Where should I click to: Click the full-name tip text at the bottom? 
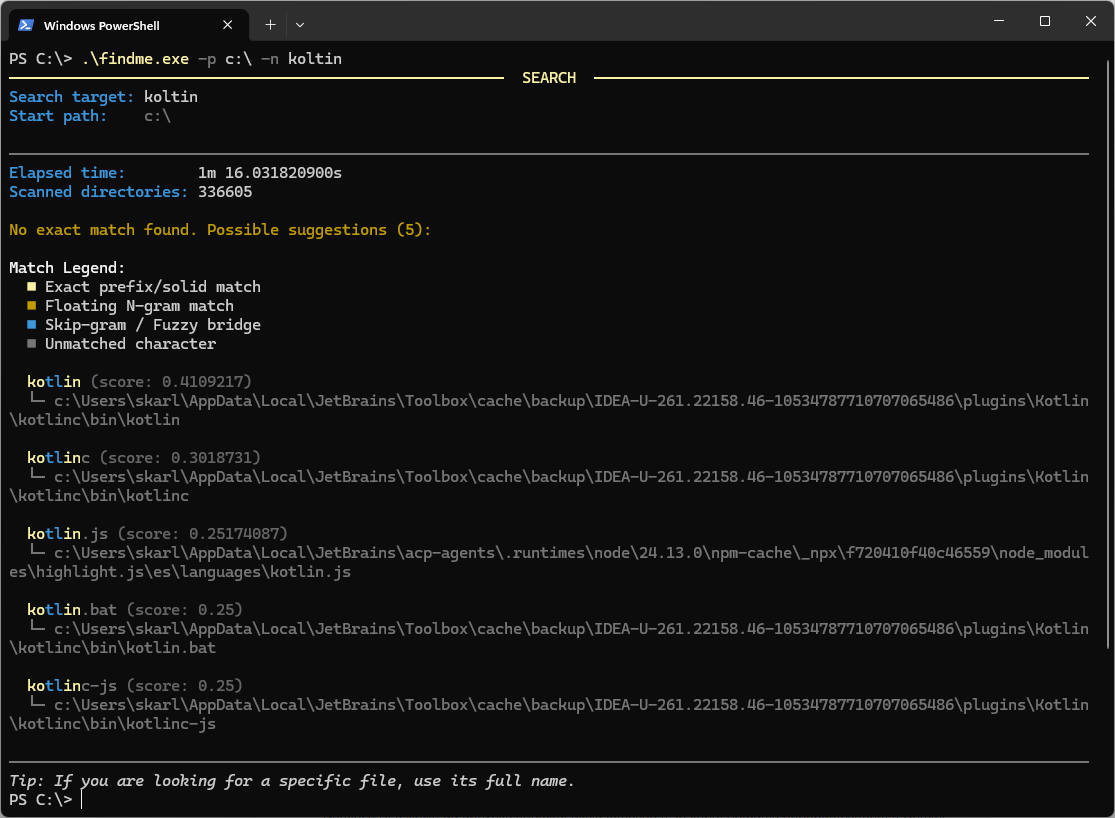pos(290,780)
